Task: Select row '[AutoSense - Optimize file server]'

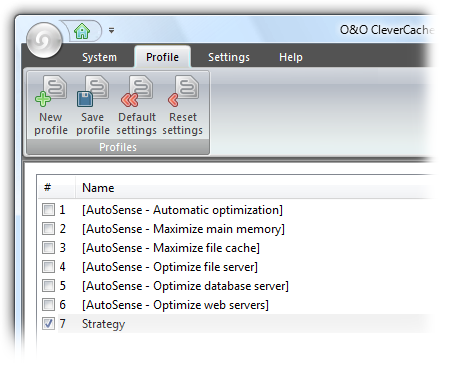Action: point(170,267)
